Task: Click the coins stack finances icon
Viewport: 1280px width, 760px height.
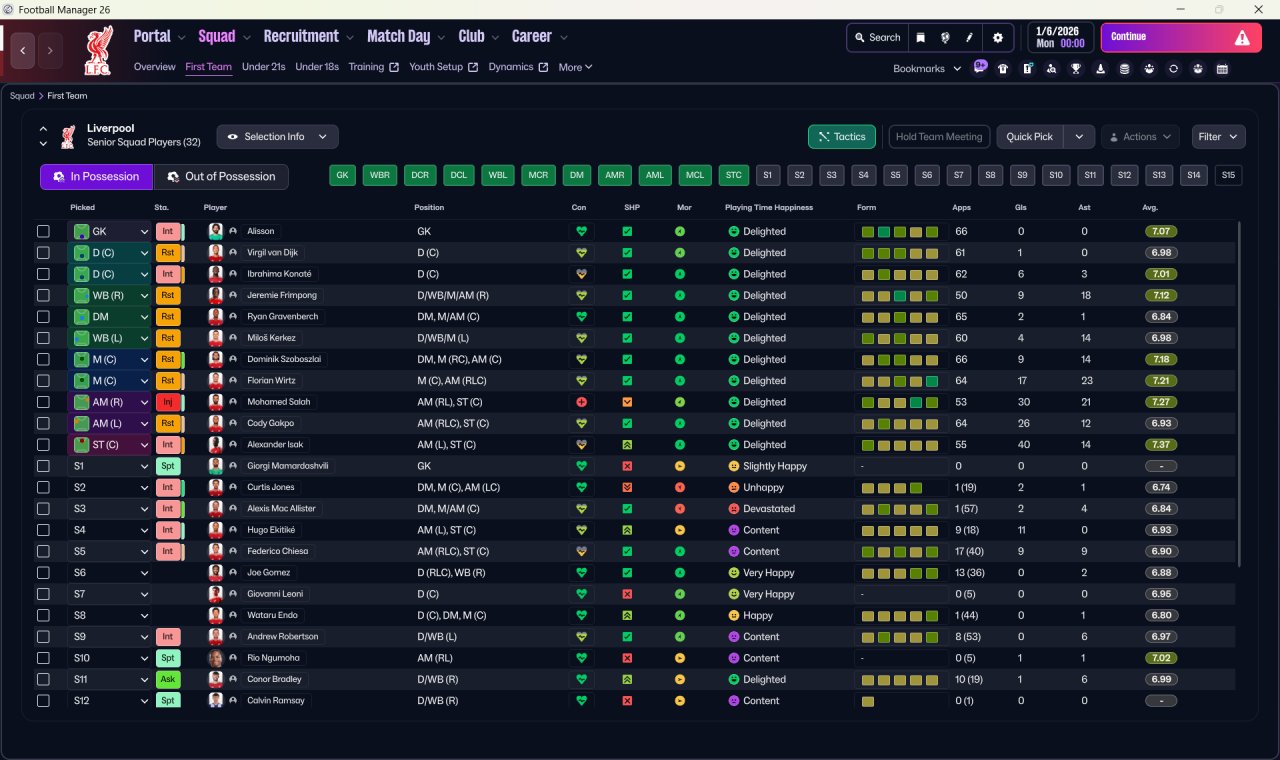Action: [1125, 69]
